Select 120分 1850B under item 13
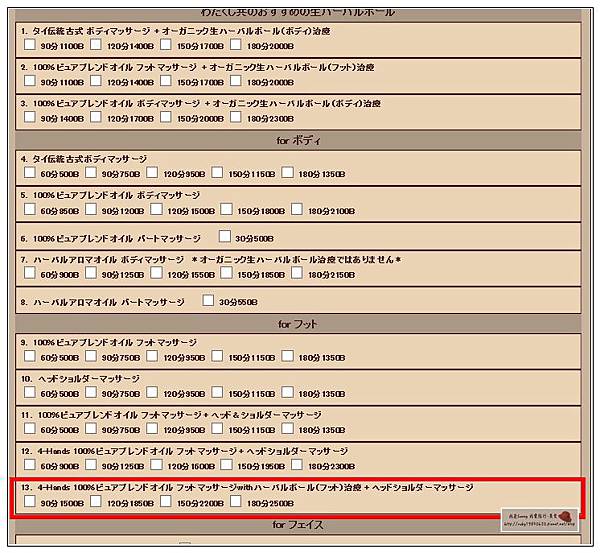Image resolution: width=600 pixels, height=553 pixels. click(96, 501)
